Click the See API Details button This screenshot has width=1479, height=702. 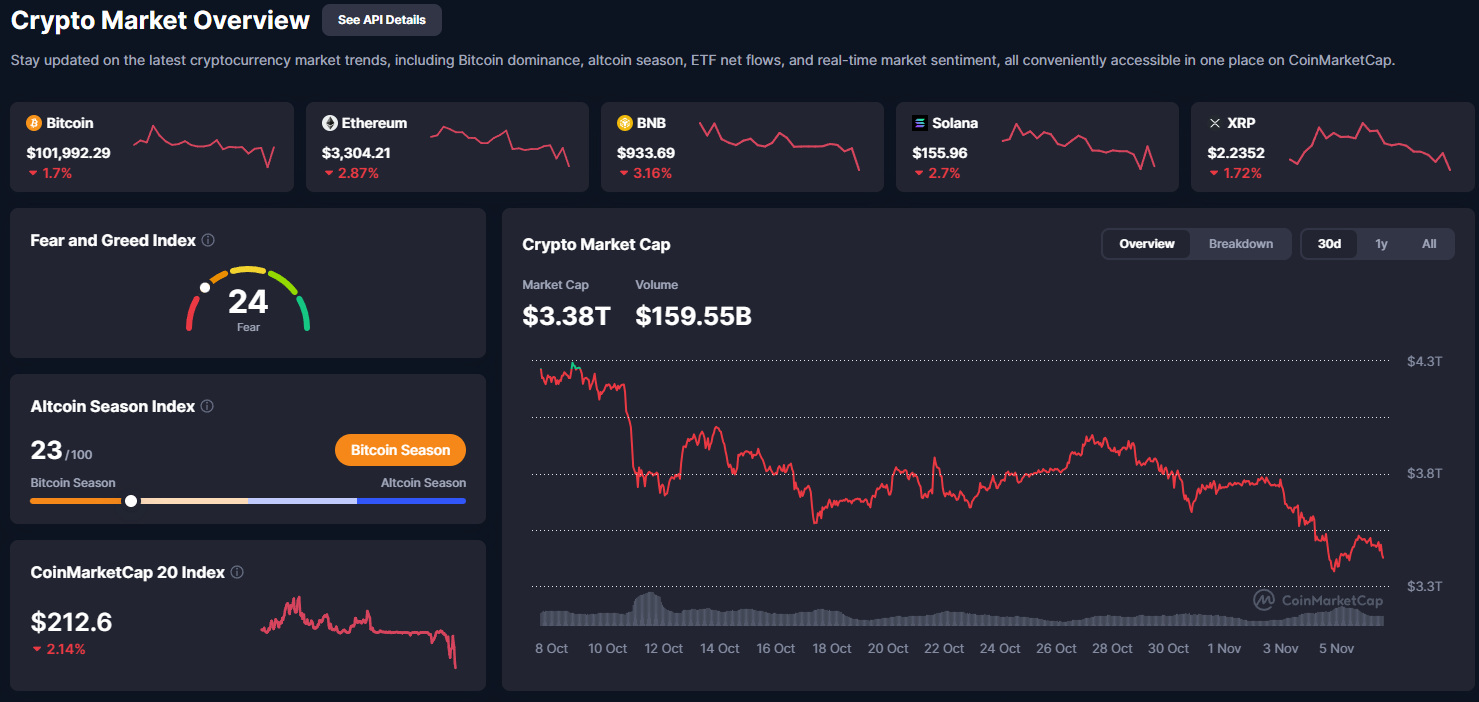[381, 20]
